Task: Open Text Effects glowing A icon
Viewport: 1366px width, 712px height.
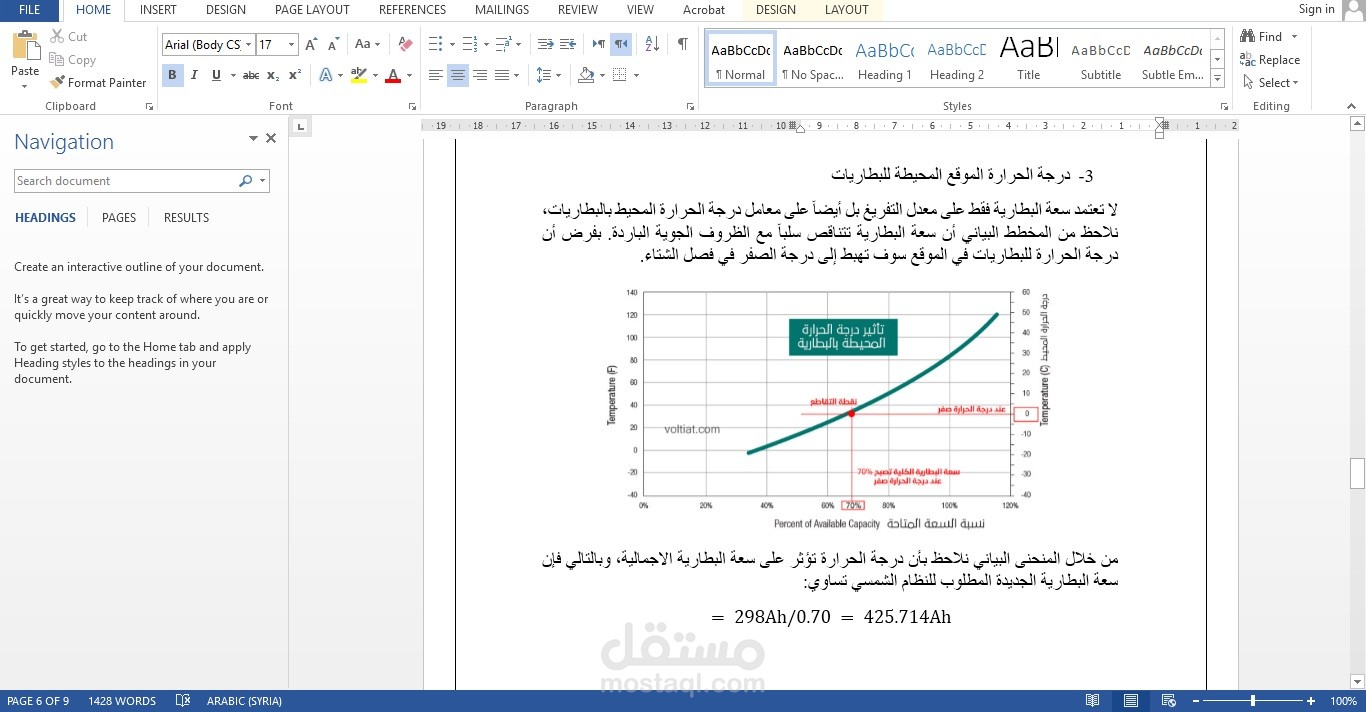Action: click(326, 75)
